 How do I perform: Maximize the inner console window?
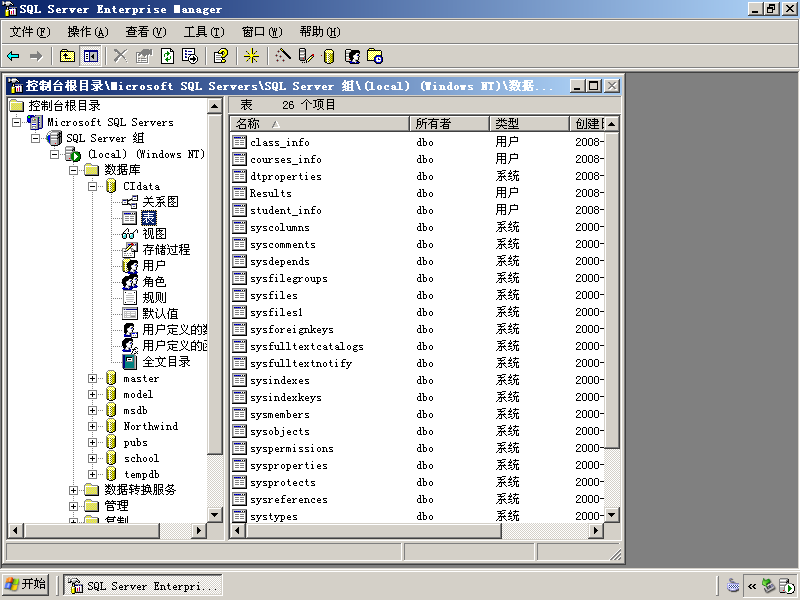coord(593,86)
